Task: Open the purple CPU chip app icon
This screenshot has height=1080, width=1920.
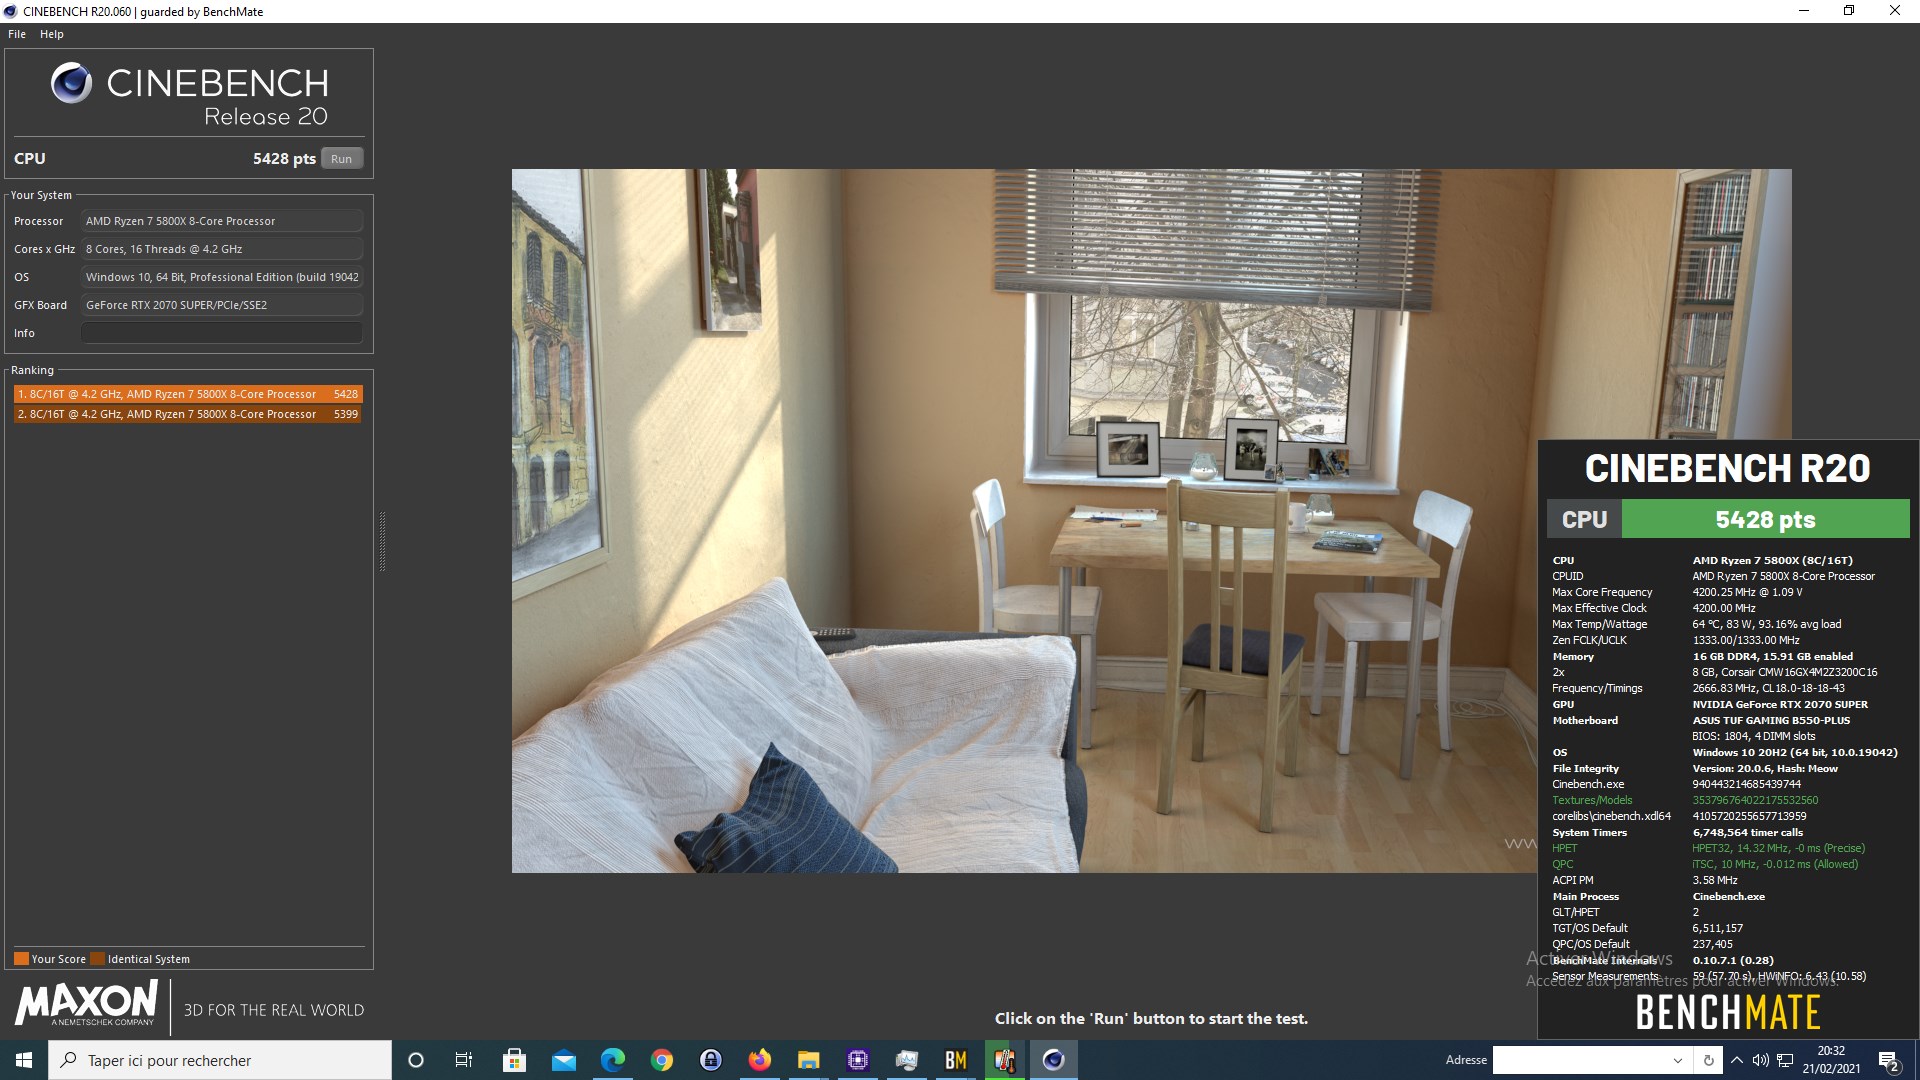Action: point(857,1060)
